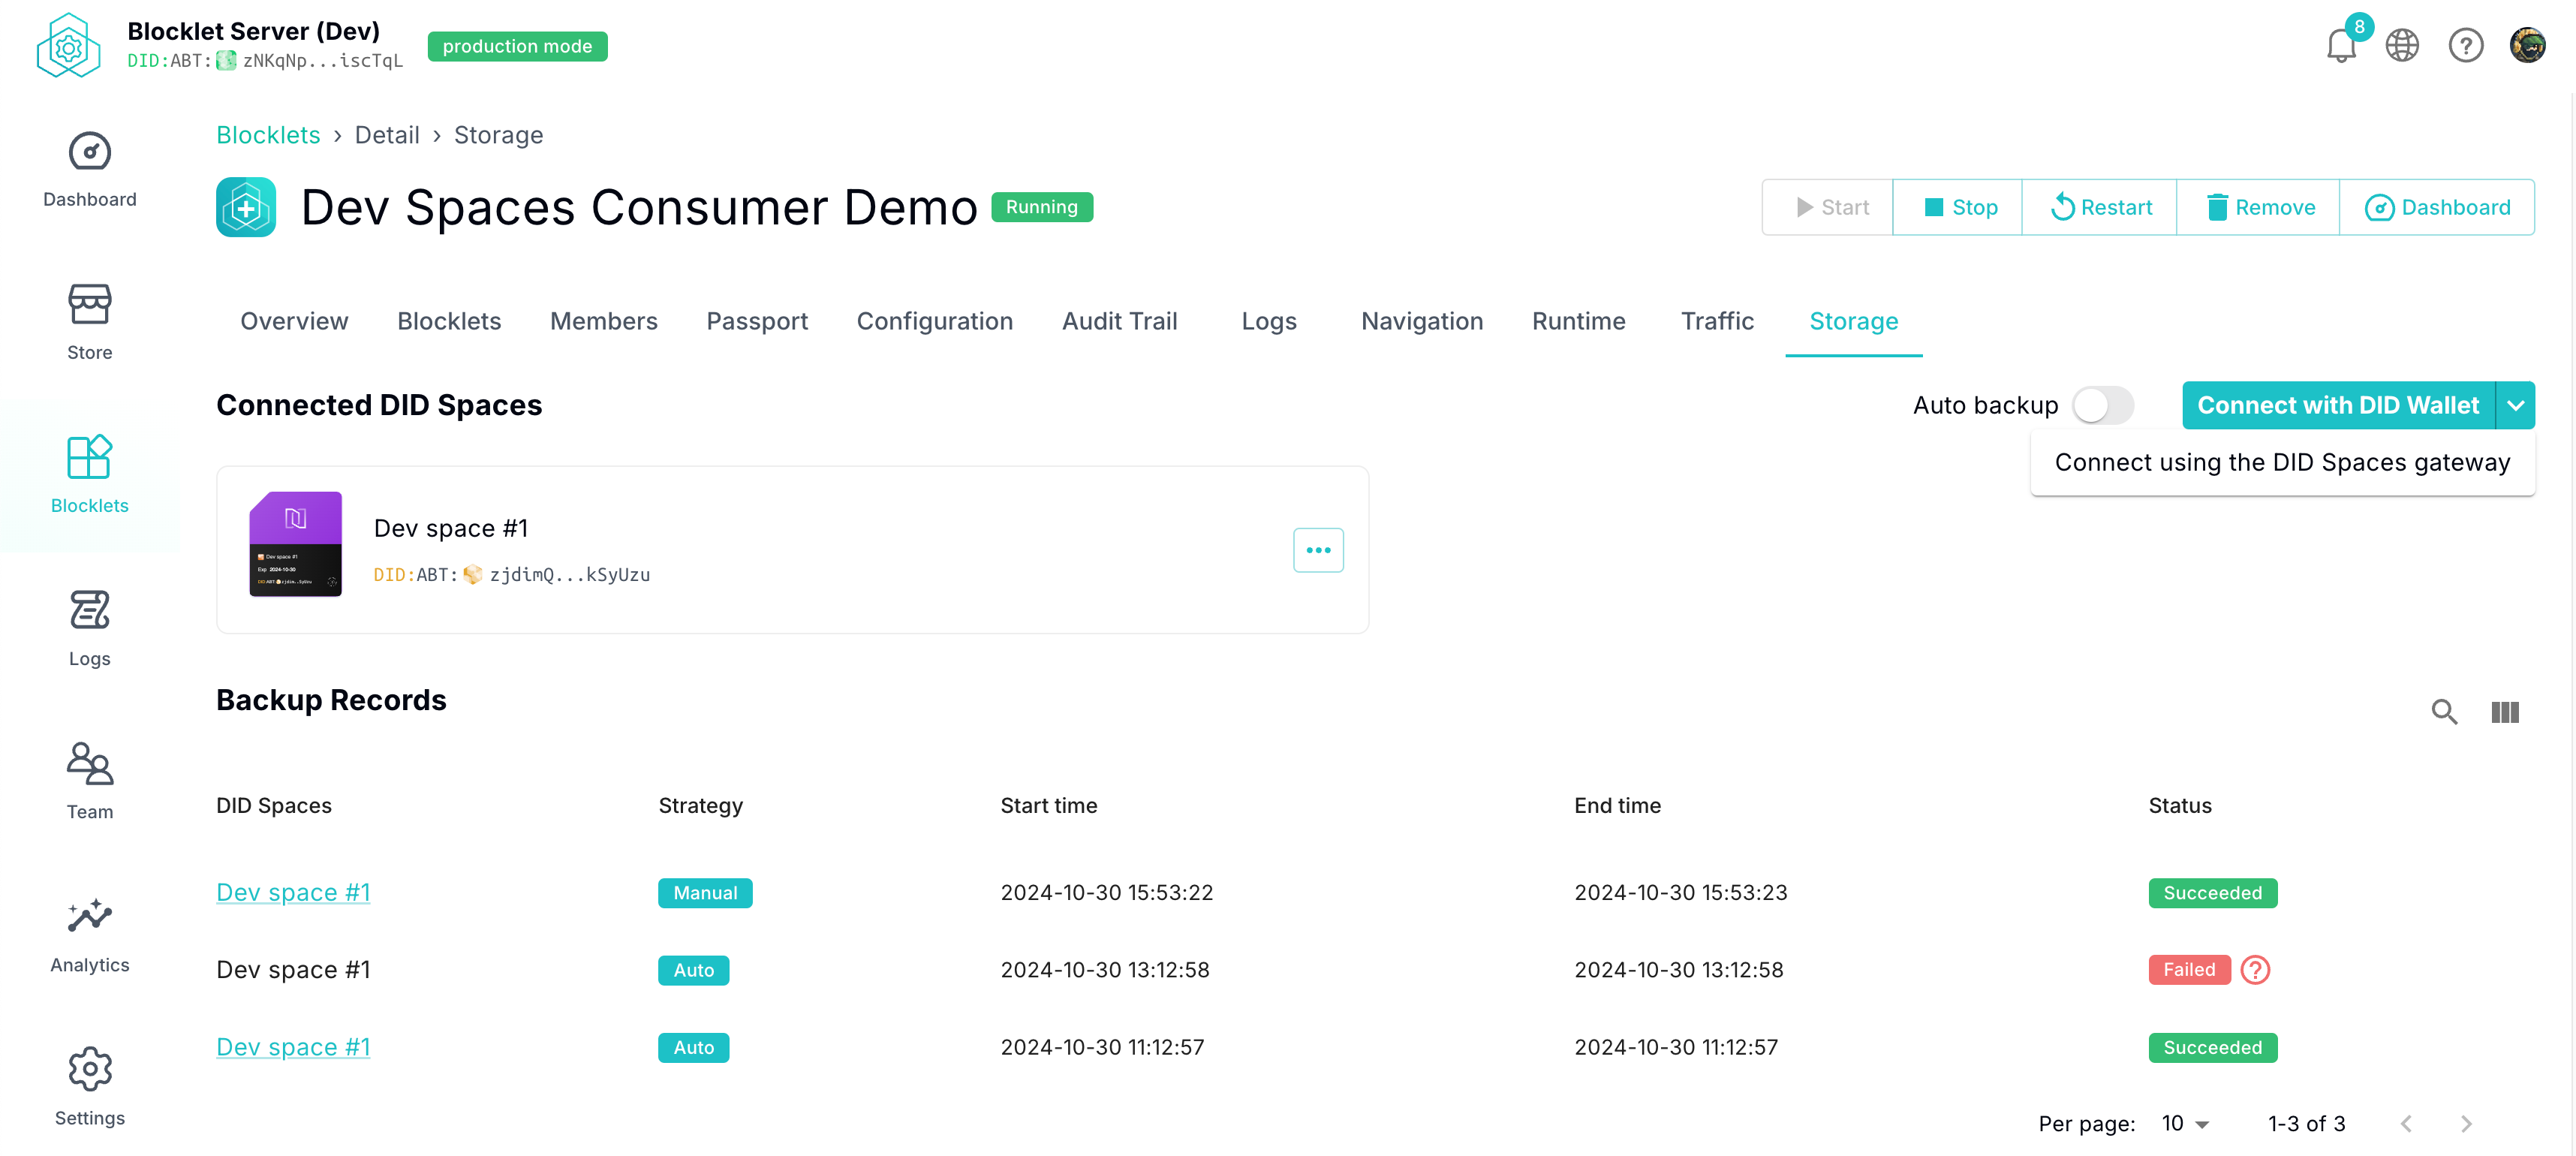This screenshot has width=2576, height=1156.
Task: Open Analytics from the sidebar
Action: coord(90,934)
